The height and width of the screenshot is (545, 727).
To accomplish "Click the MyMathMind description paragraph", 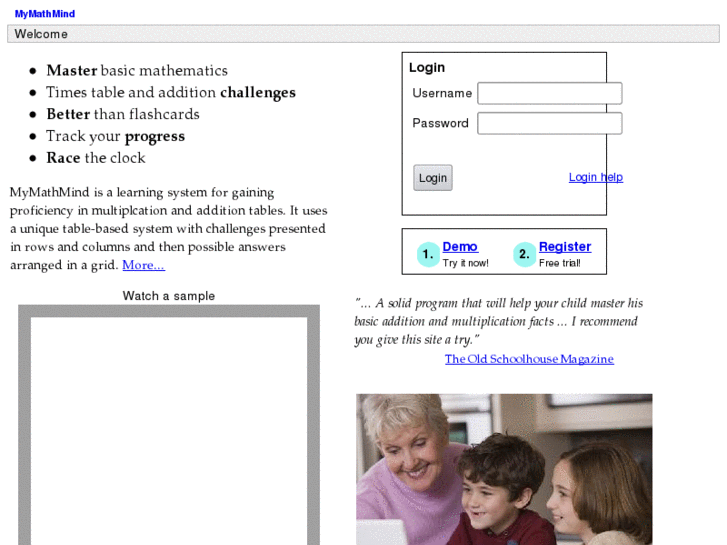I will [x=169, y=229].
